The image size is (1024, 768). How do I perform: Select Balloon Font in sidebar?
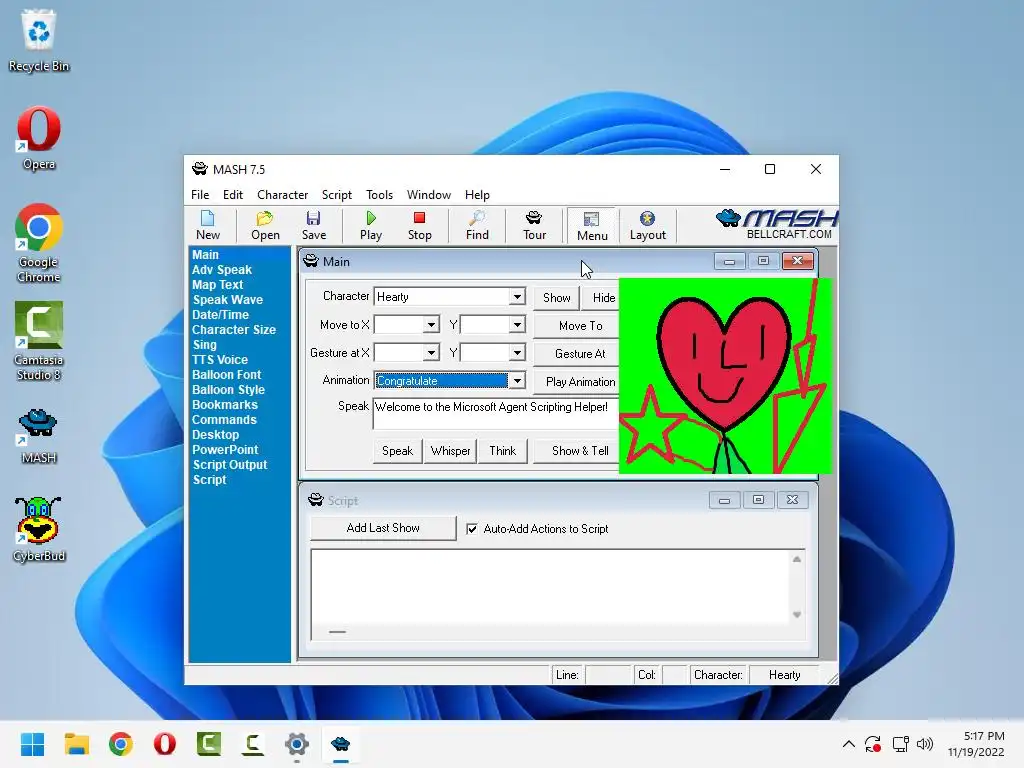tap(226, 375)
